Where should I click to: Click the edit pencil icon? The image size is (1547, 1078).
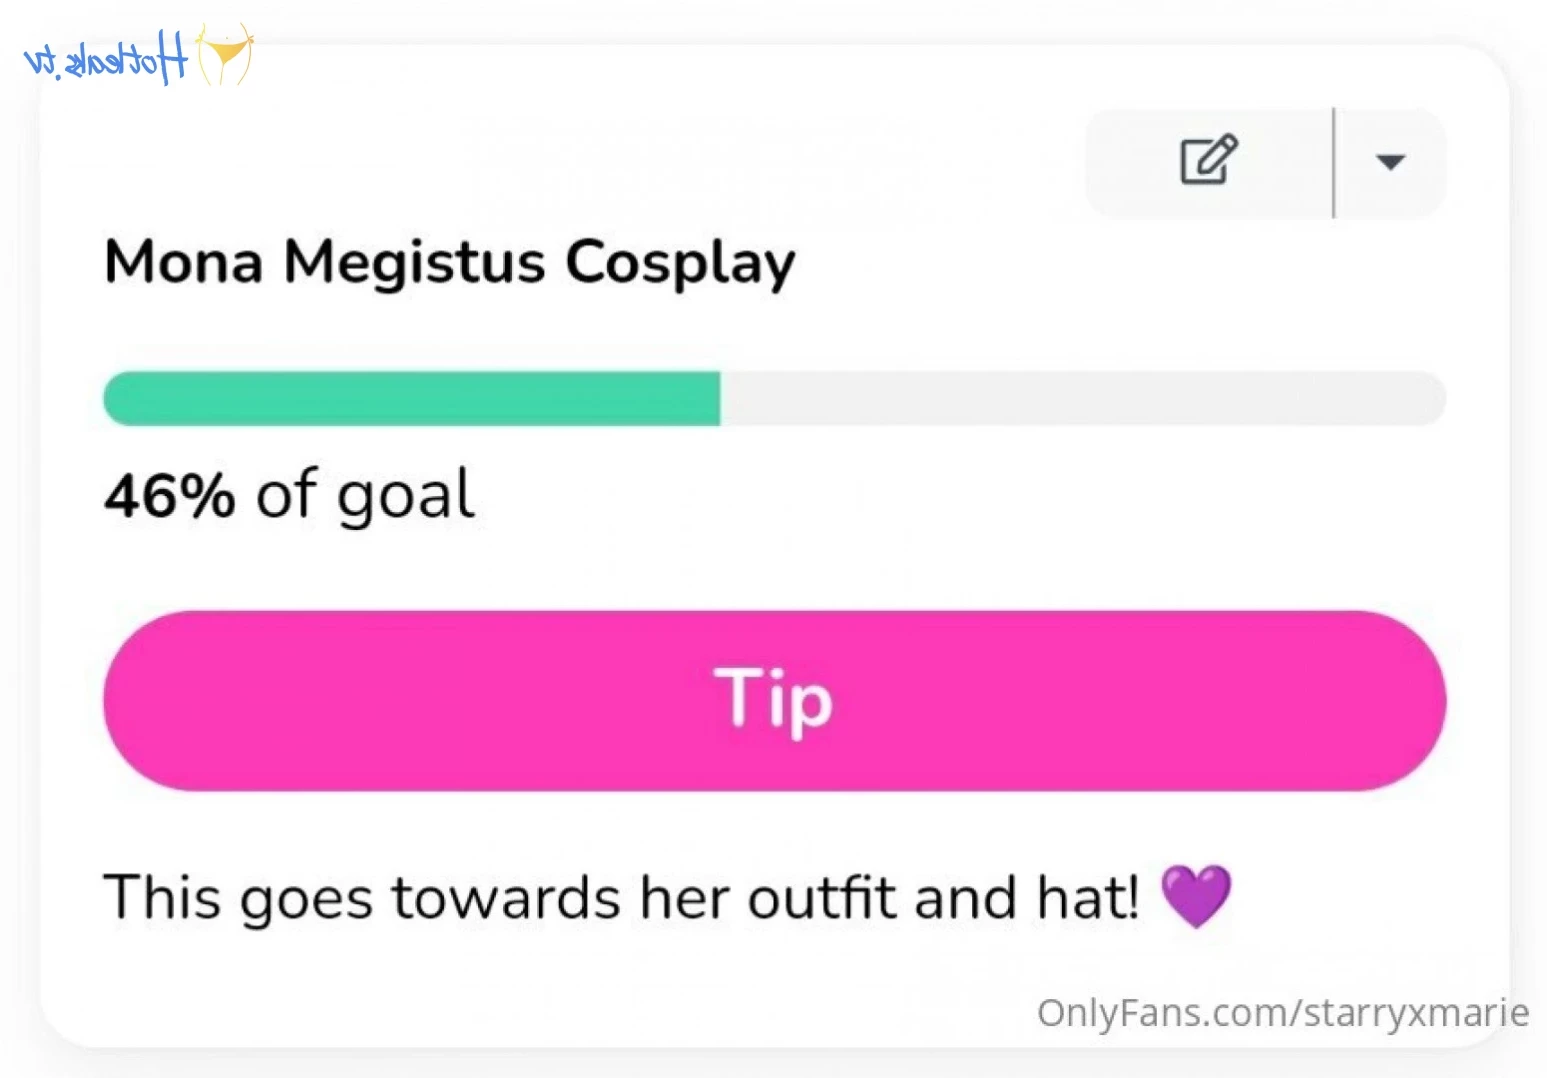coord(1209,160)
